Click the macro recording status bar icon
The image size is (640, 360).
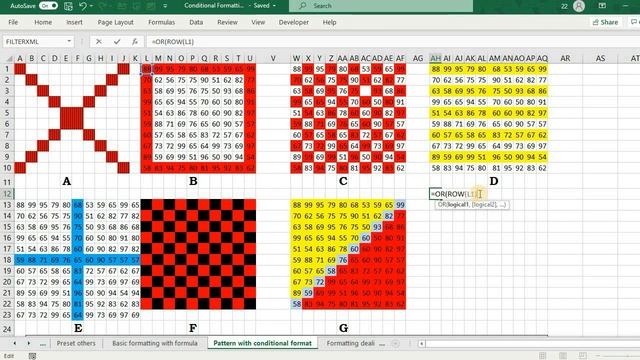32,356
